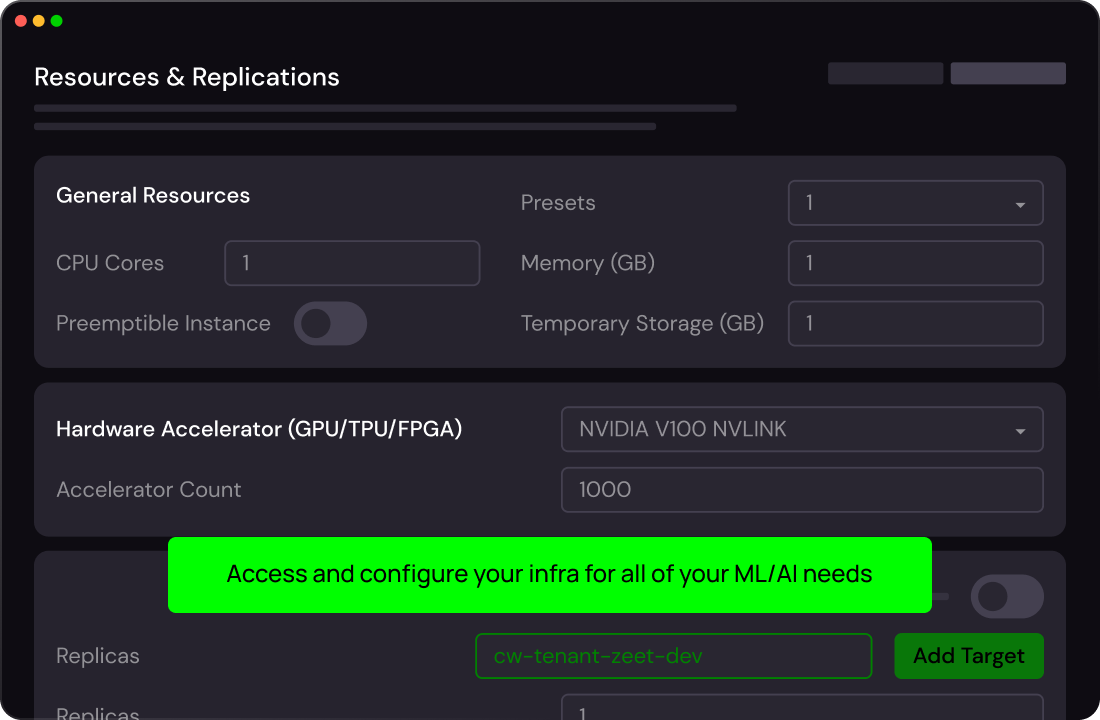Click the cw-tenant-zeet-dev input field
The width and height of the screenshot is (1100, 720).
tap(673, 656)
